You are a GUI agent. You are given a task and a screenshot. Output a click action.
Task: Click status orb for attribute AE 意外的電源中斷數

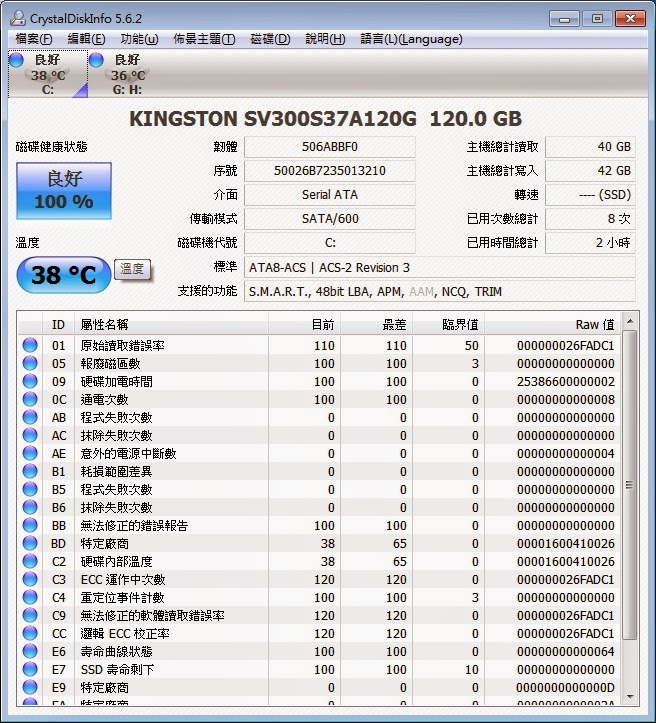point(30,453)
